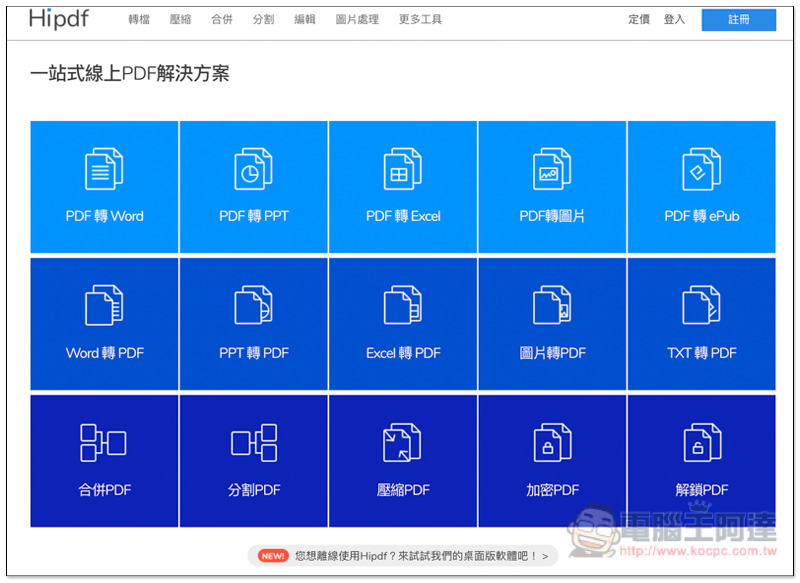800x583 pixels.
Task: Open the 圖片轉PDF converter icon
Action: (552, 305)
